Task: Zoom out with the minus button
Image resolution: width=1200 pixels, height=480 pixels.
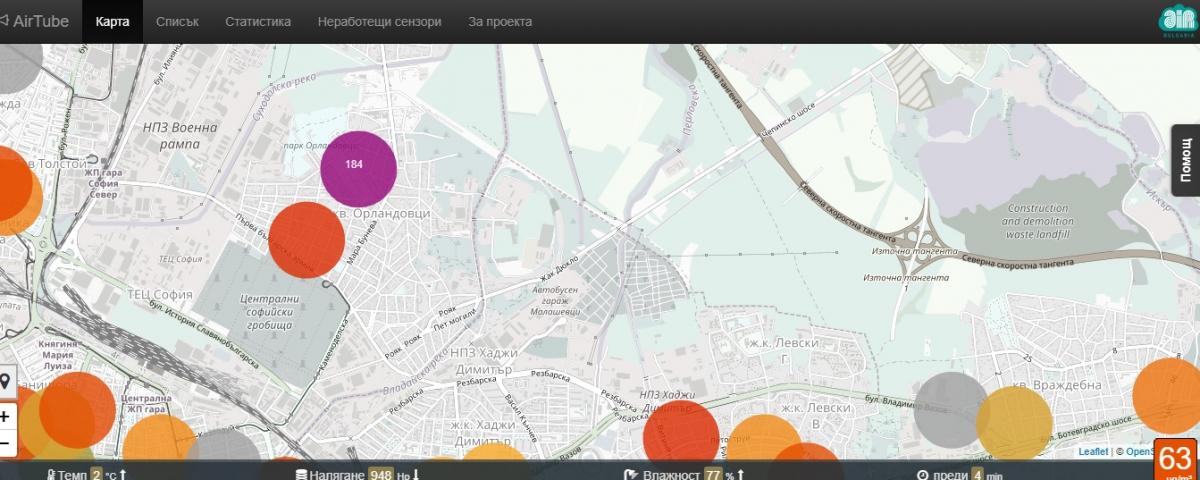Action: tap(5, 442)
